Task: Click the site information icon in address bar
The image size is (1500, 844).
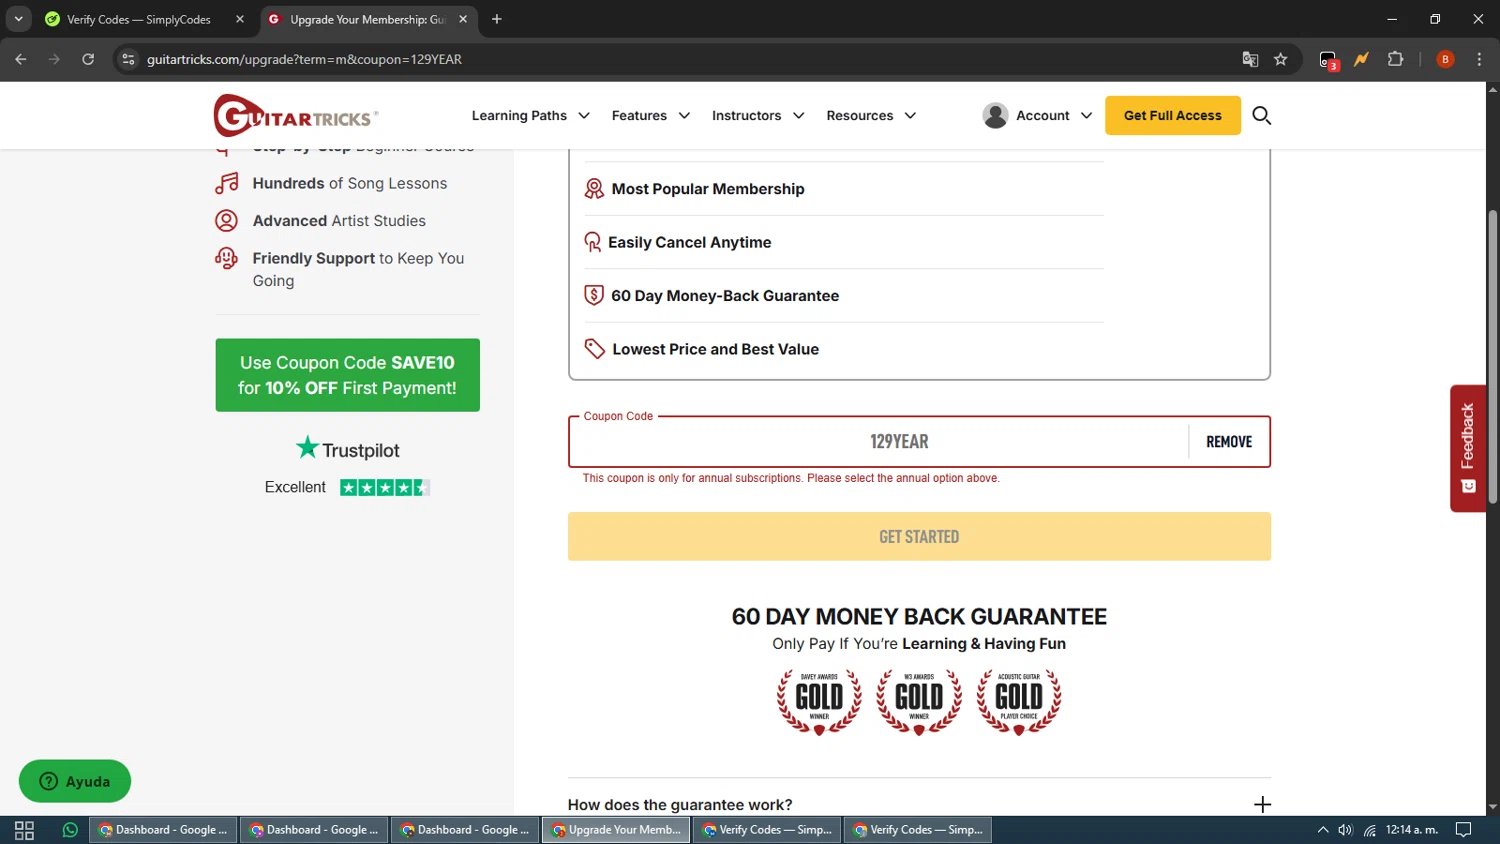Action: coord(128,59)
